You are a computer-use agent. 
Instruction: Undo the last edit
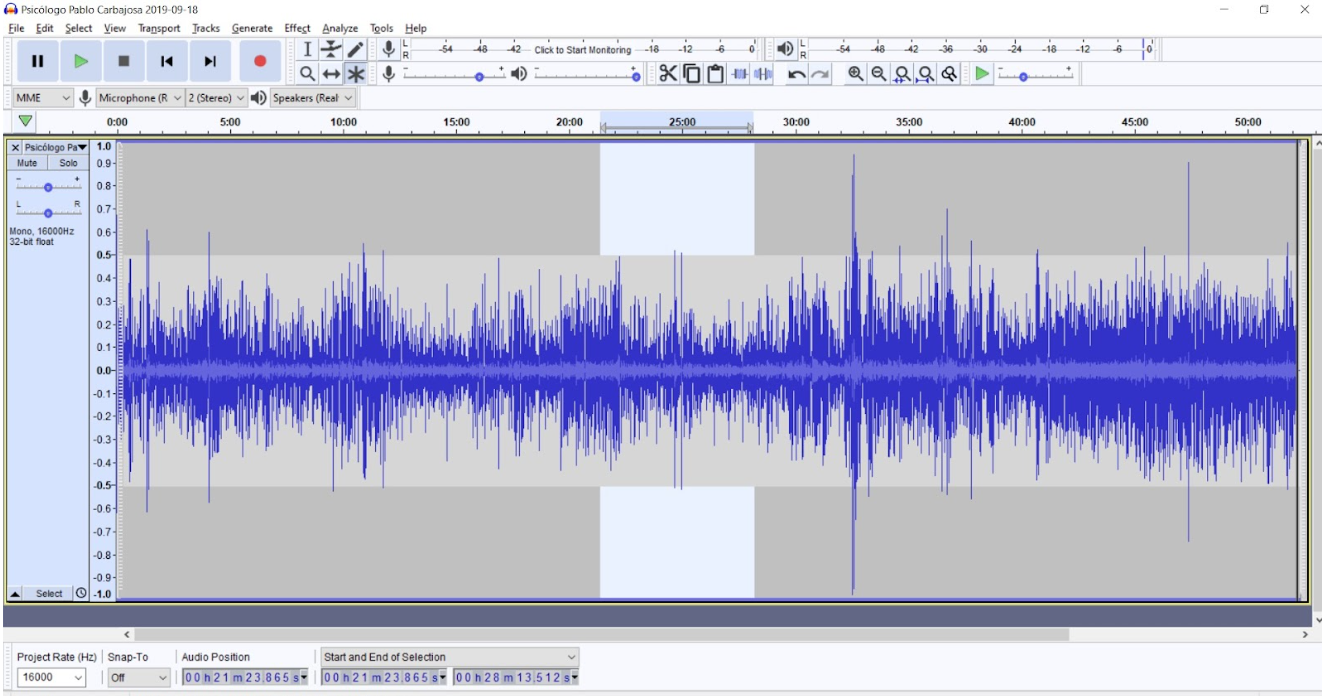pyautogui.click(x=797, y=73)
